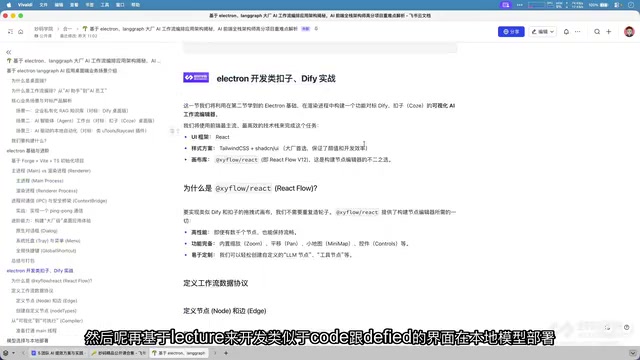
Task: Select outline item 系统托盘 (Tray) 与菜单 (Menu)
Action: [48, 241]
